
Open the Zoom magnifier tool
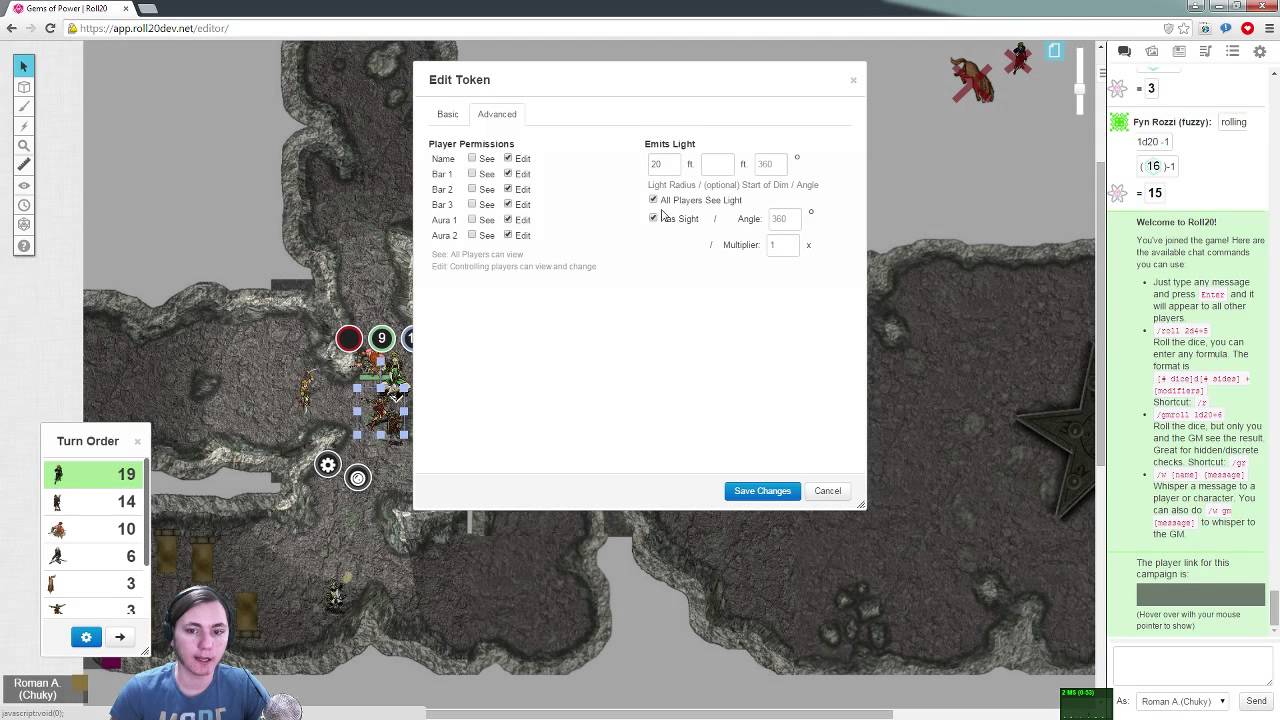24,146
